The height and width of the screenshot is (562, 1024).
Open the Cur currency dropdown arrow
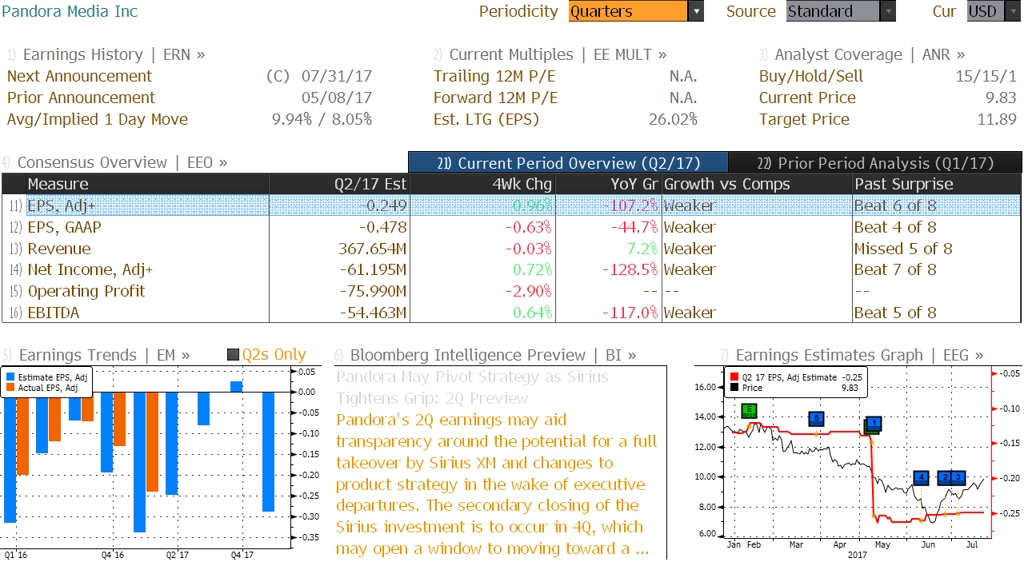click(x=1013, y=11)
